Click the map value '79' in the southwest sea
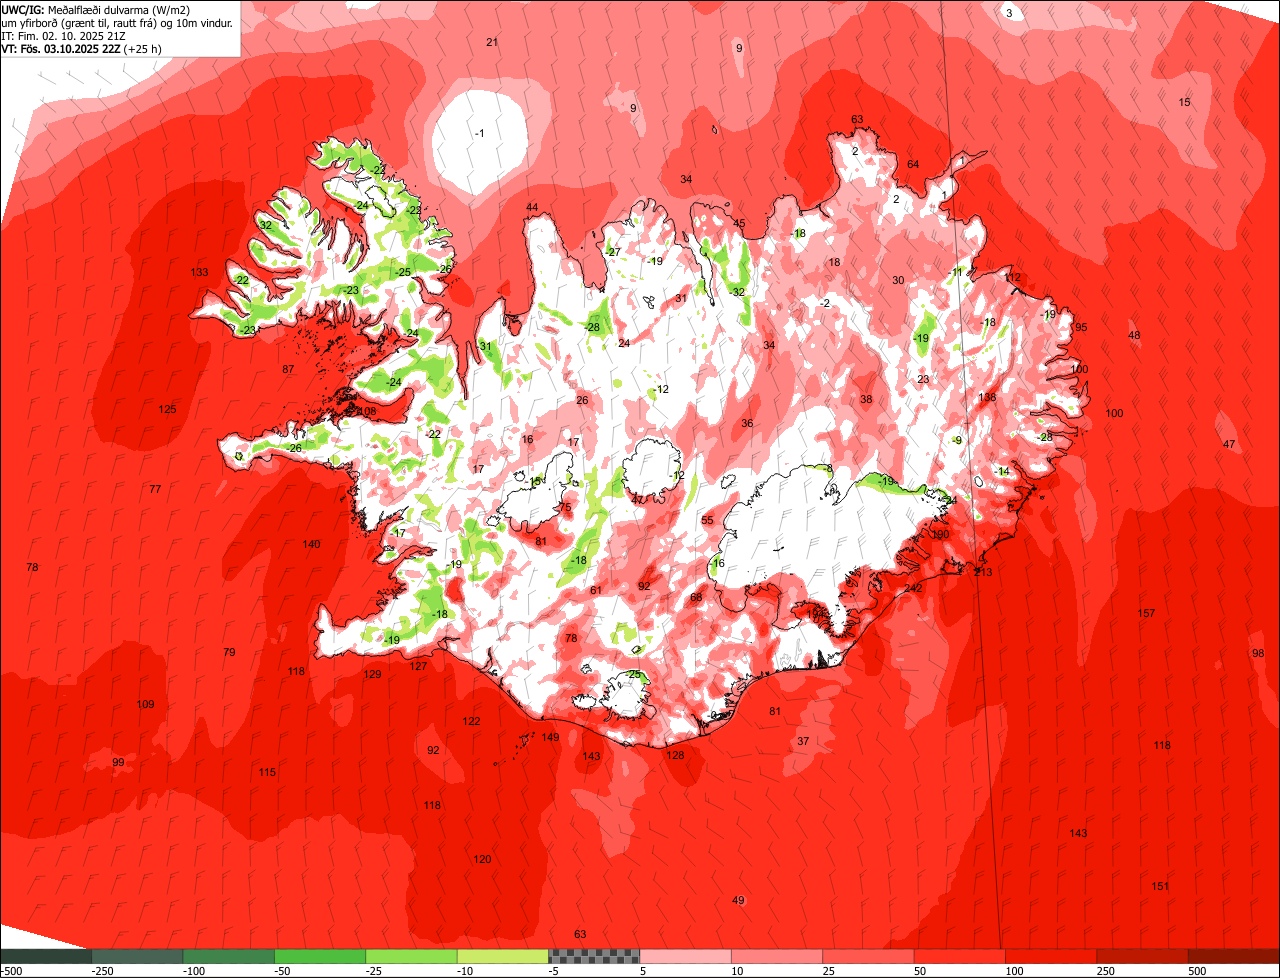This screenshot has width=1280, height=978. click(229, 653)
